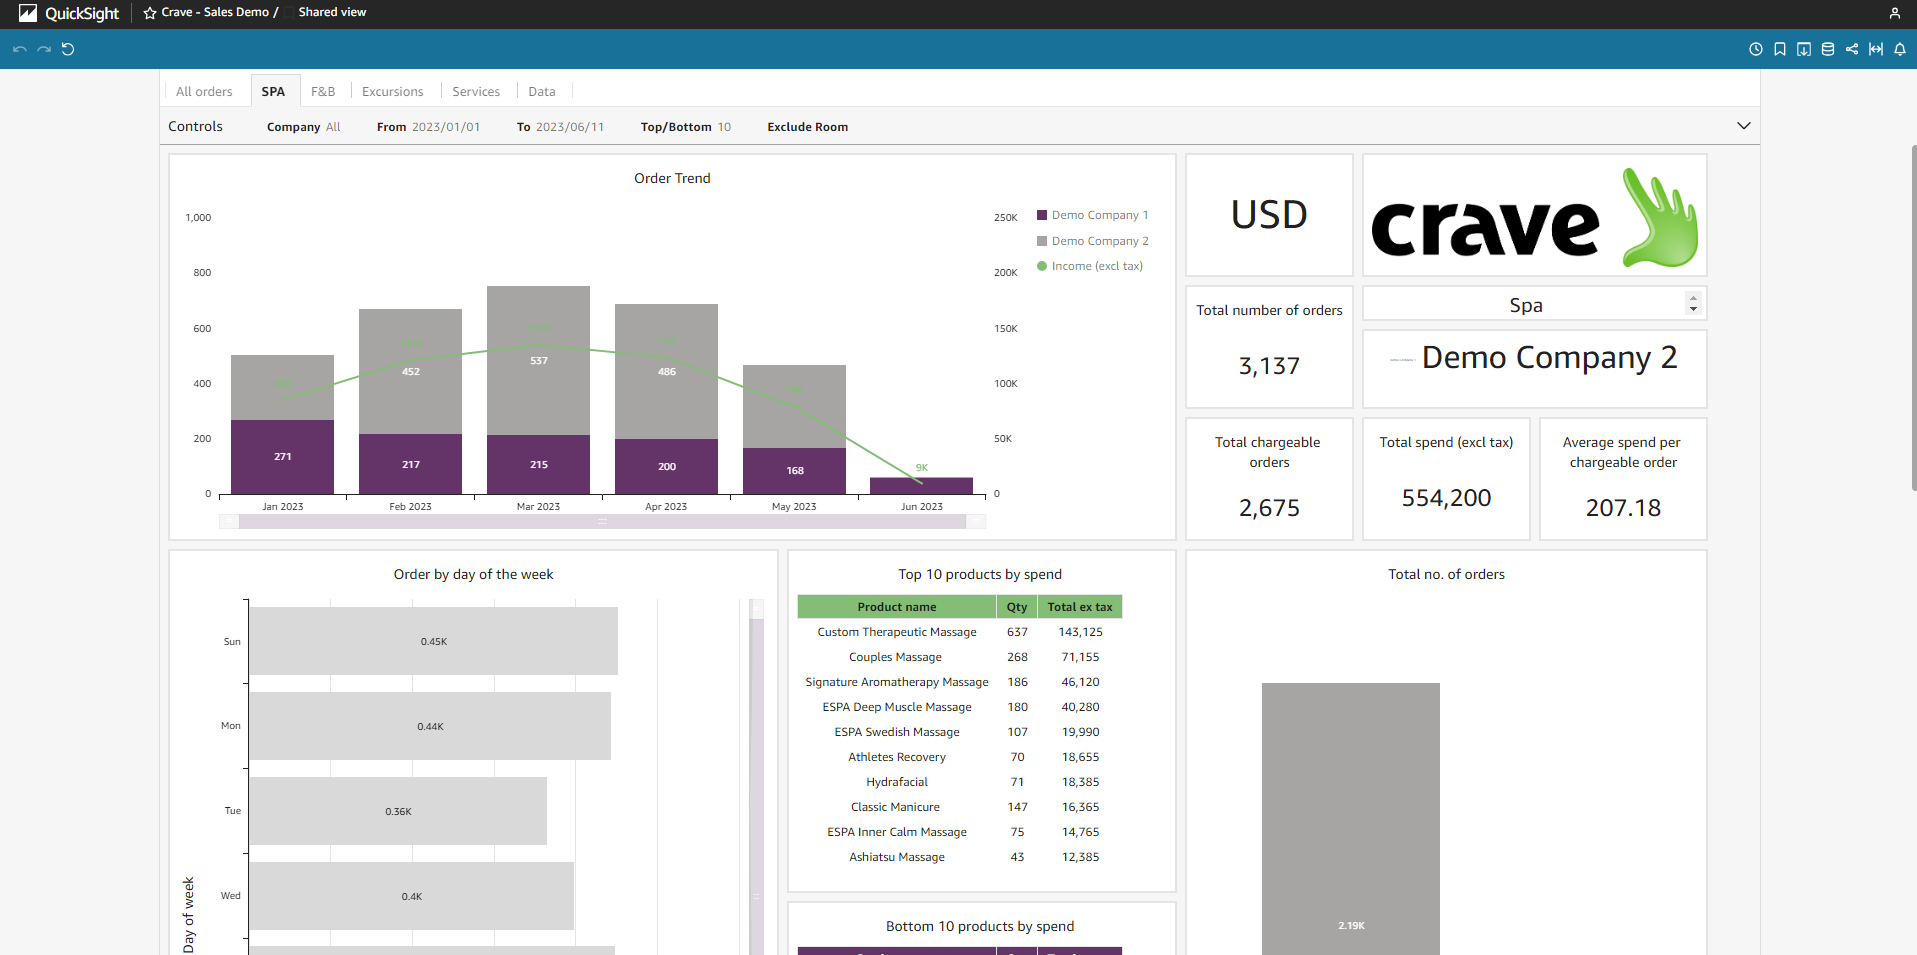This screenshot has width=1917, height=955.
Task: Open the Company All control
Action: click(303, 127)
